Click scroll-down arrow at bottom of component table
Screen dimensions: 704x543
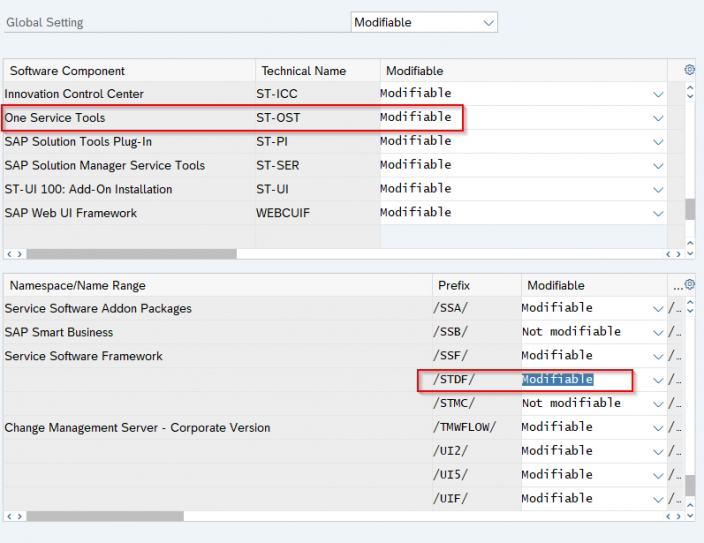(x=690, y=254)
